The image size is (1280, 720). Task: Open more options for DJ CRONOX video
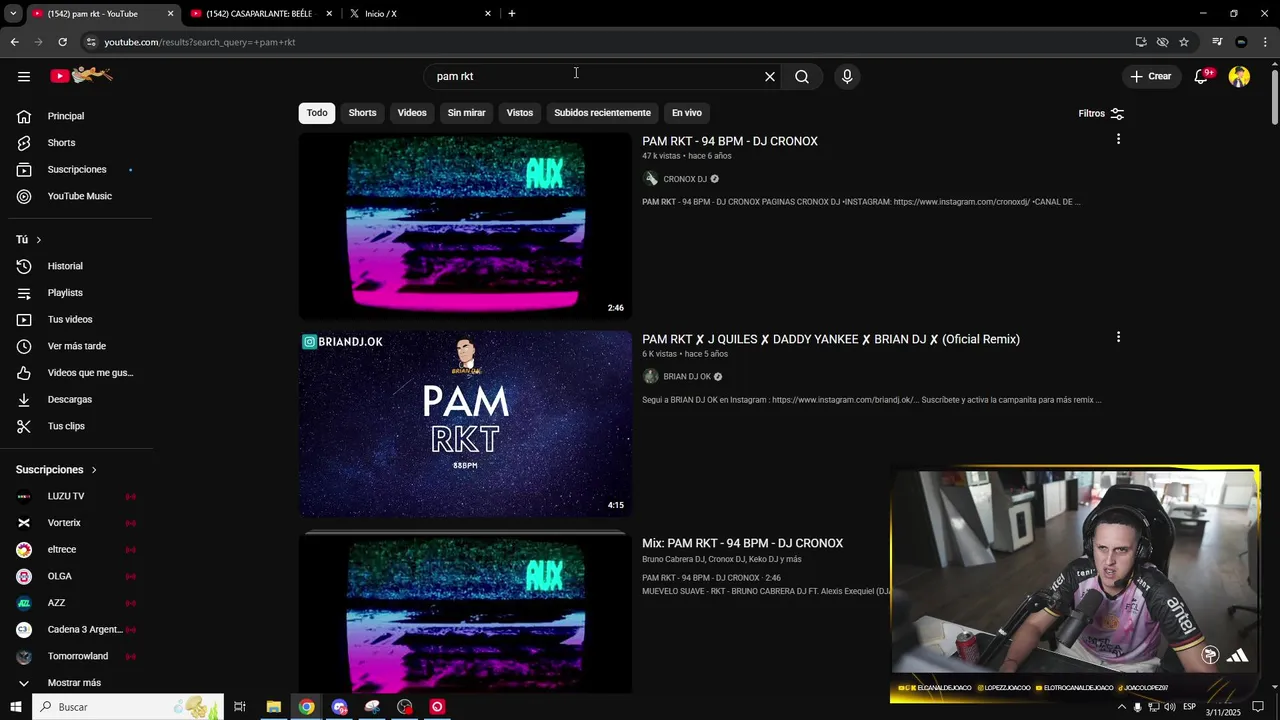pos(1118,139)
